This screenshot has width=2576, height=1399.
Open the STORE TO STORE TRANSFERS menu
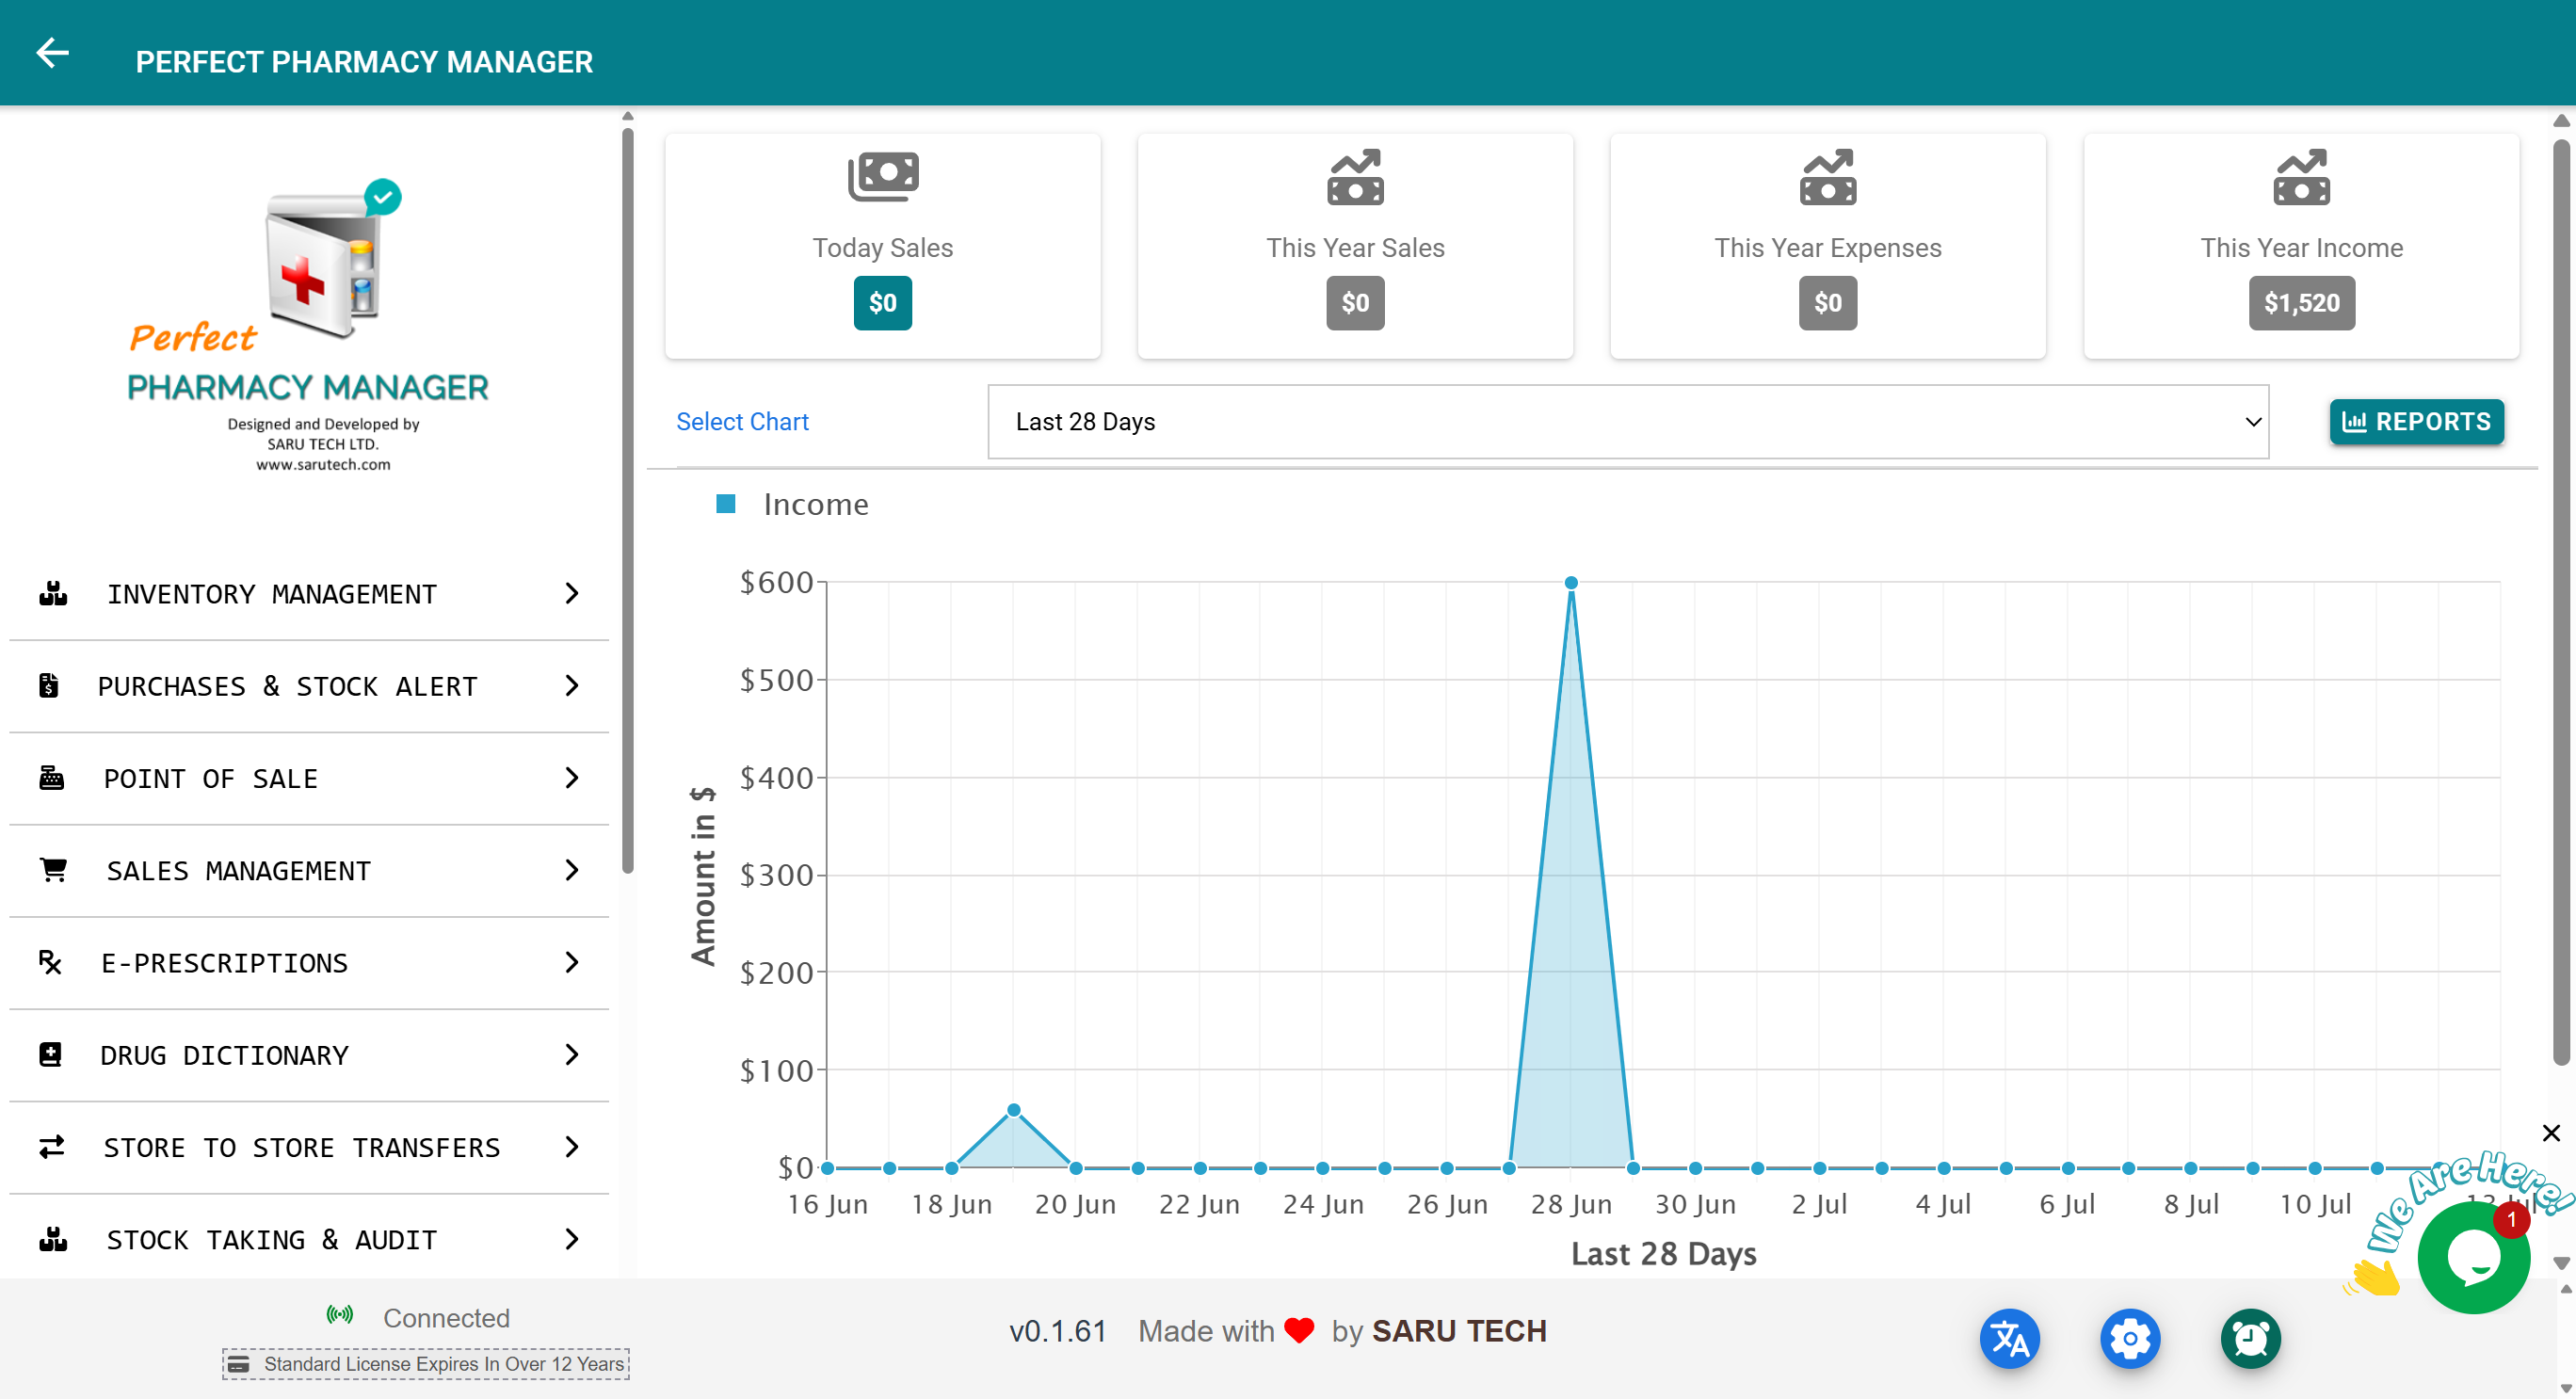(309, 1147)
